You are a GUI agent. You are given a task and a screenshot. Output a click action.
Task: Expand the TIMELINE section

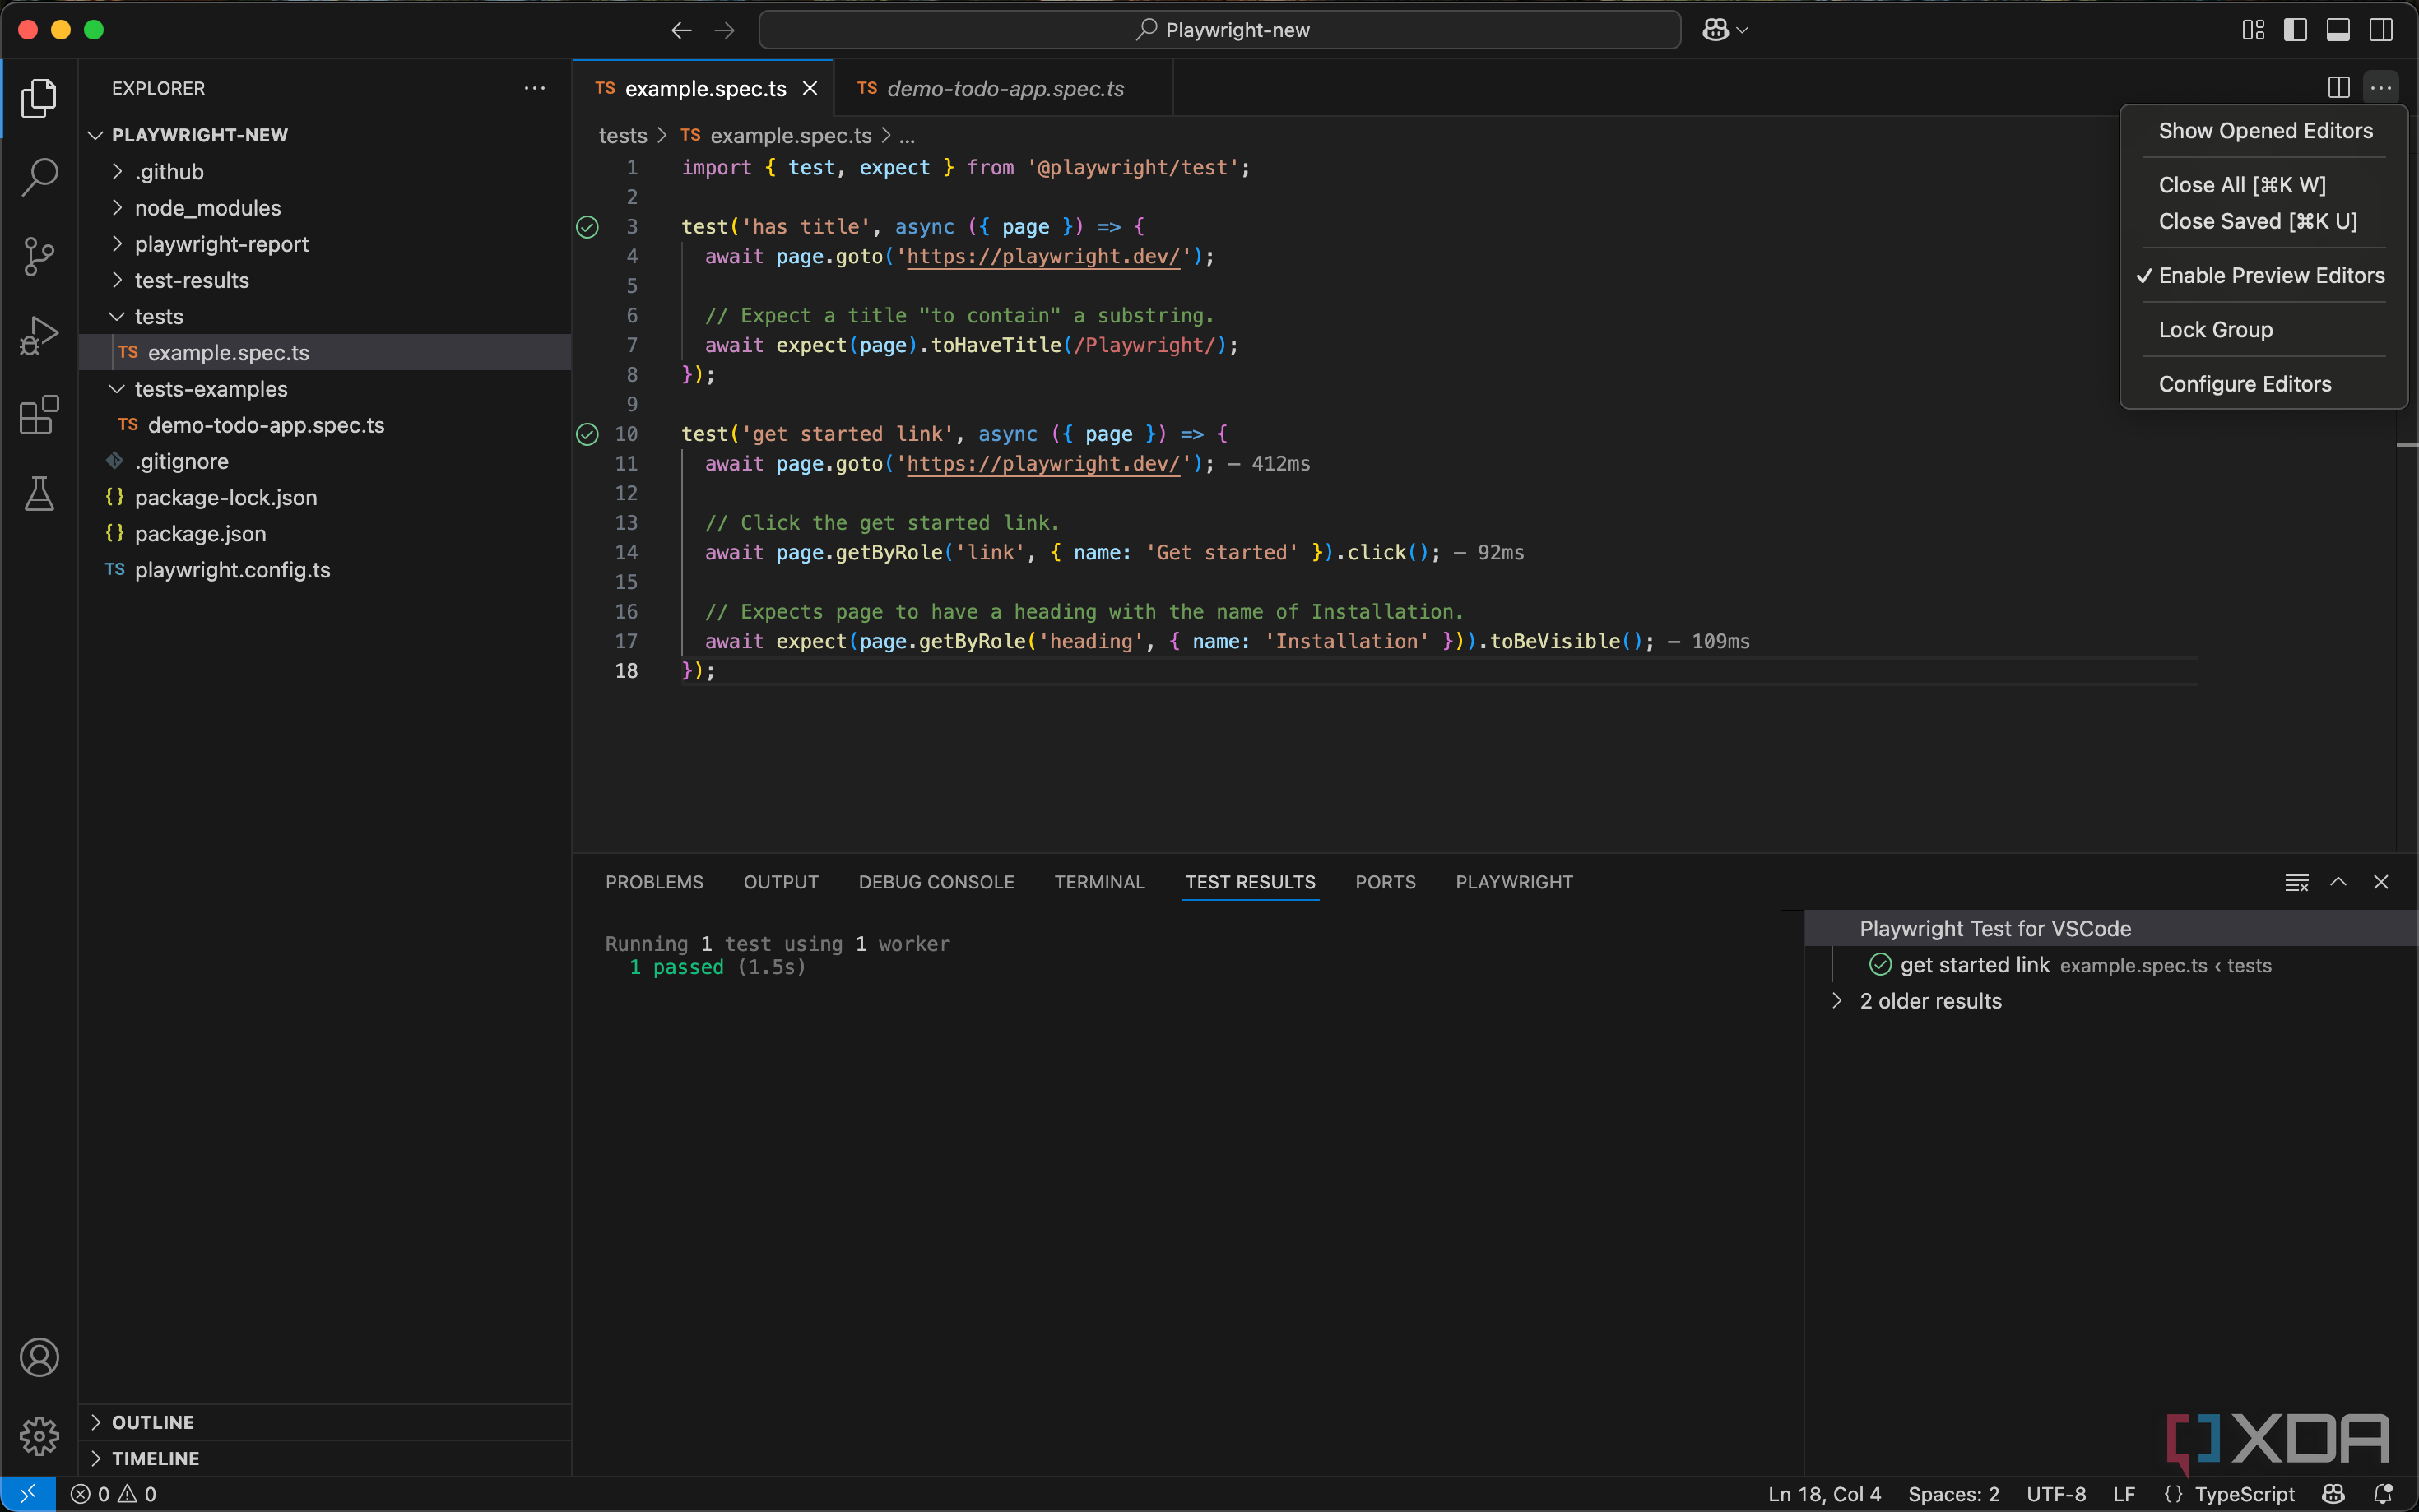[325, 1458]
